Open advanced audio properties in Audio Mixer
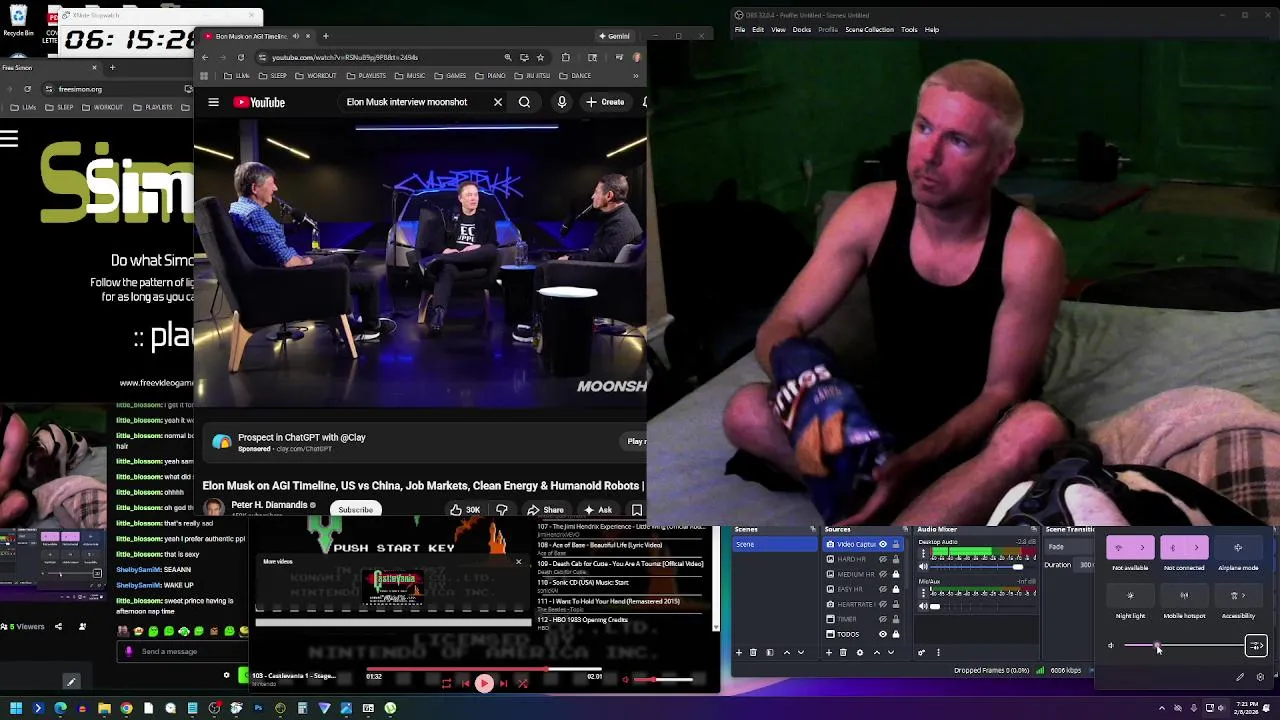 pyautogui.click(x=922, y=652)
